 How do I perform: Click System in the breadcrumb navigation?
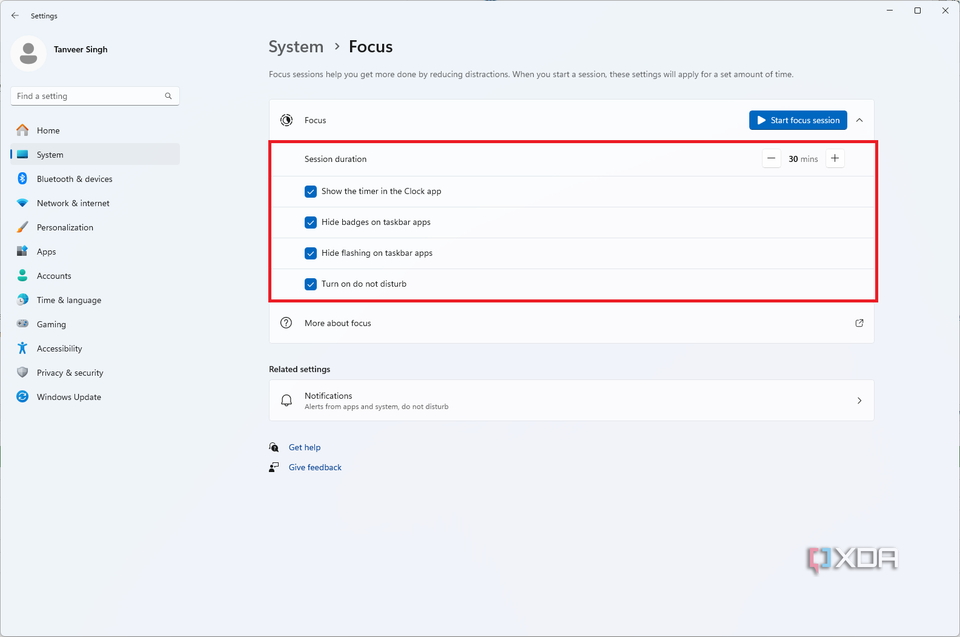[x=295, y=46]
